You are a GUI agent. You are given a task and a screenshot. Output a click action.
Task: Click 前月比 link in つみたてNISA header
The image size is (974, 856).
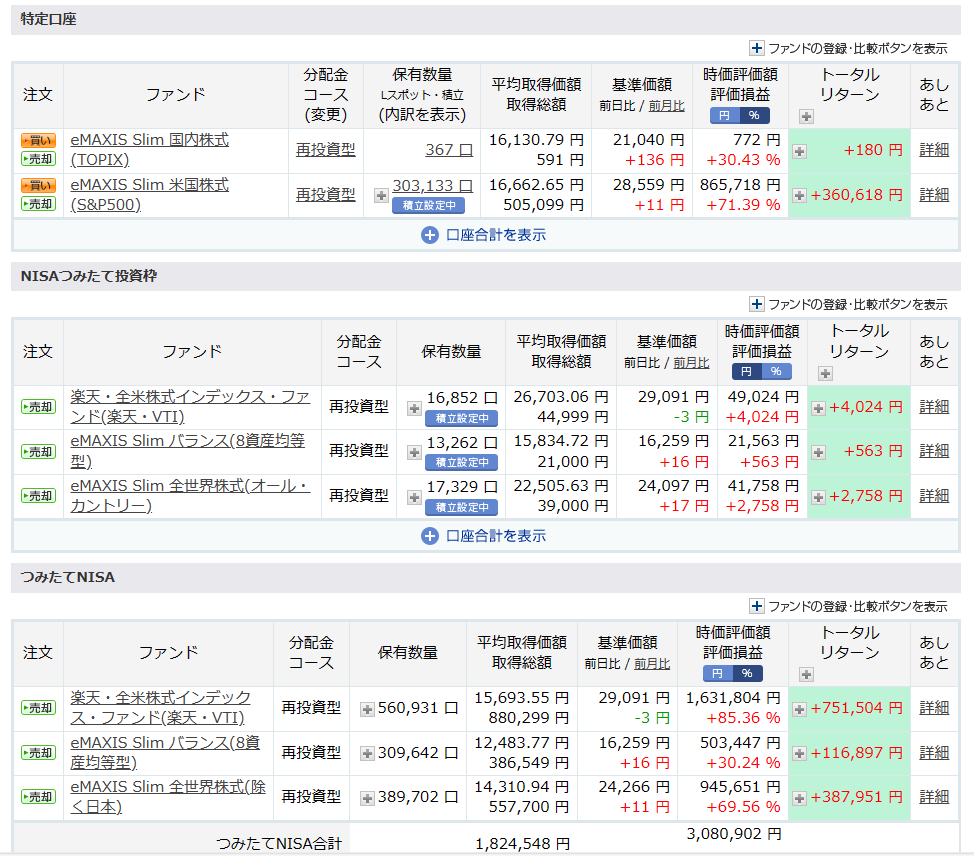pyautogui.click(x=652, y=664)
